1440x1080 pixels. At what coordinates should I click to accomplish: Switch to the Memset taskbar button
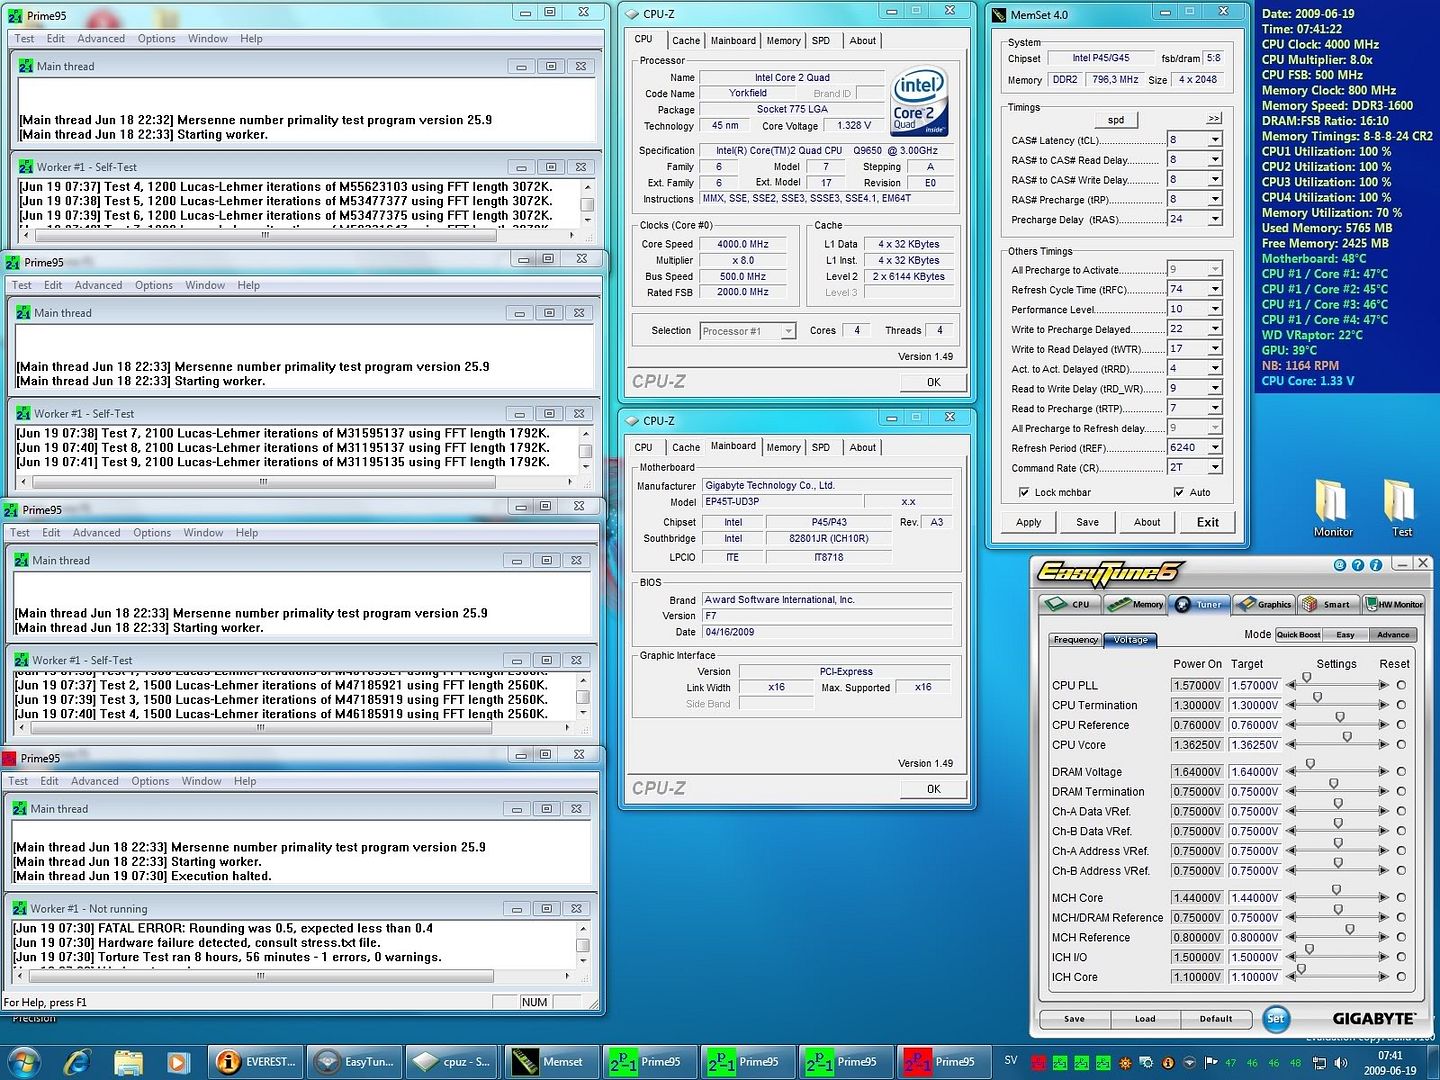tap(551, 1061)
